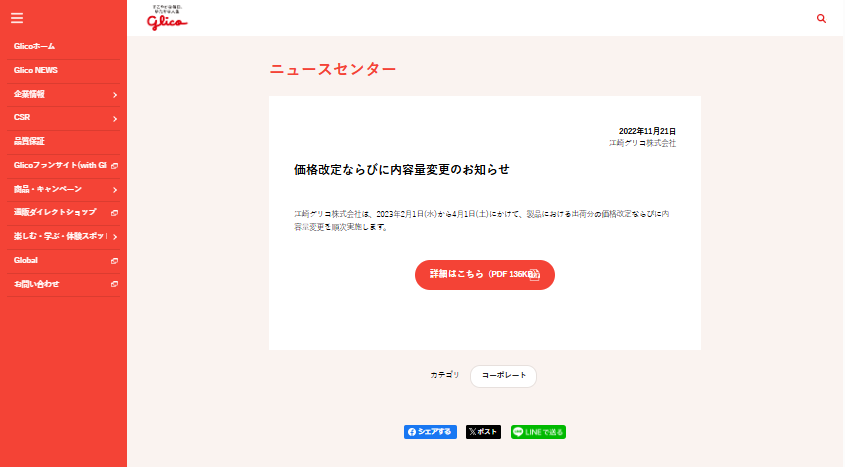Expand the CSR submenu arrow
This screenshot has width=845, height=467.
(115, 118)
